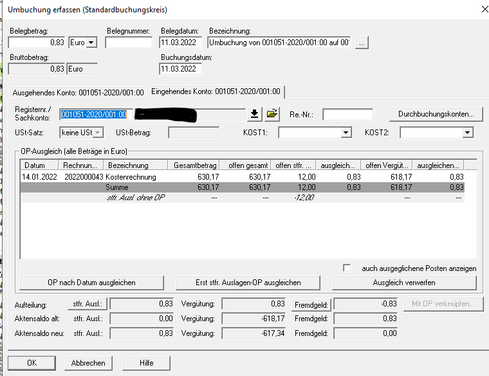Click the Abbrechen button
Viewport: 489px width, 376px height.
[88, 363]
